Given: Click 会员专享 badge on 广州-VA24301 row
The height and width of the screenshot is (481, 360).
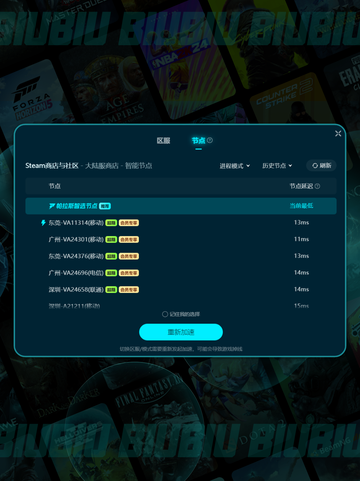Looking at the screenshot, I should [129, 239].
